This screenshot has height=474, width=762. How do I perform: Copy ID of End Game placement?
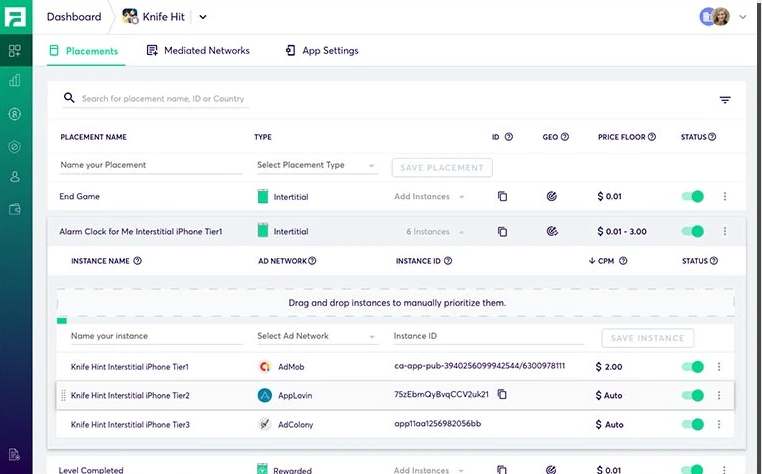coord(502,196)
